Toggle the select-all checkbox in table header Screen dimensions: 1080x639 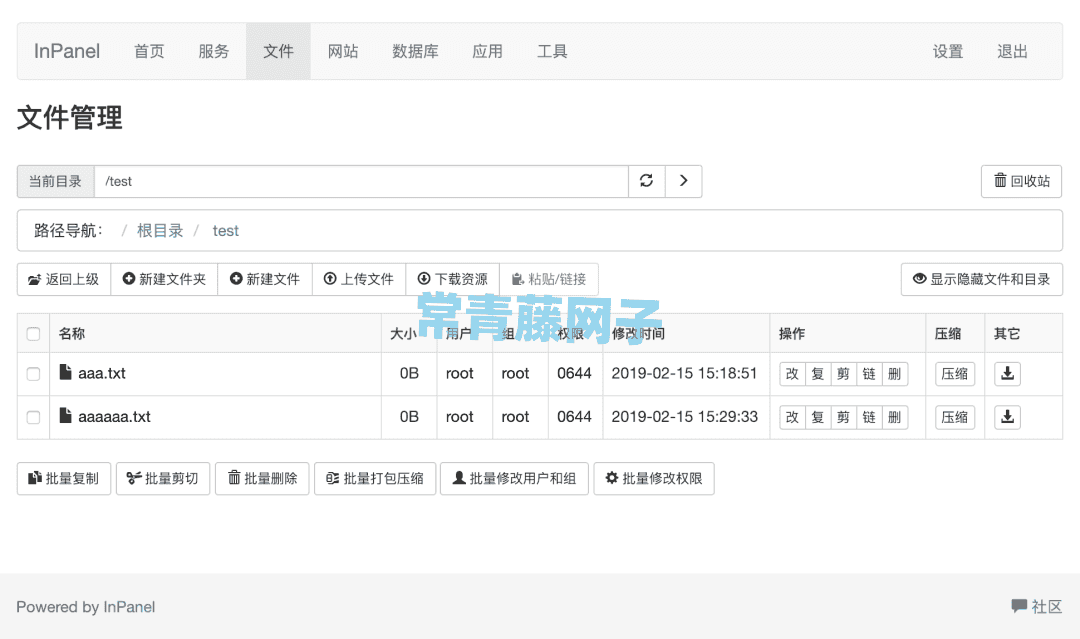tap(33, 333)
